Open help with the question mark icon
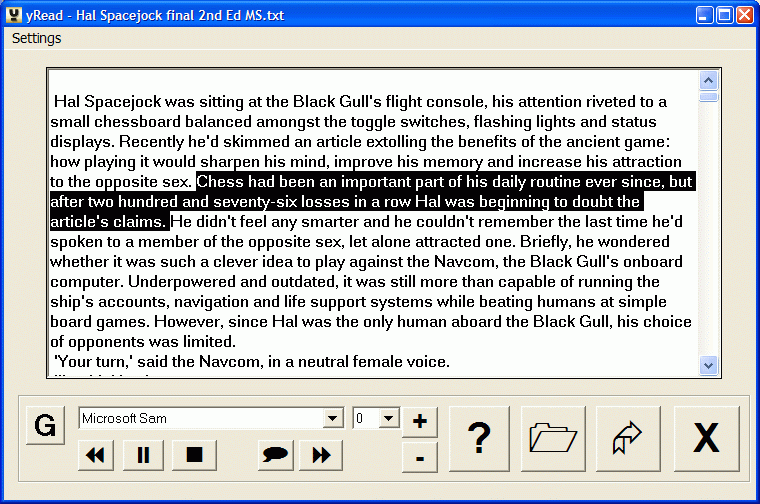 point(480,438)
